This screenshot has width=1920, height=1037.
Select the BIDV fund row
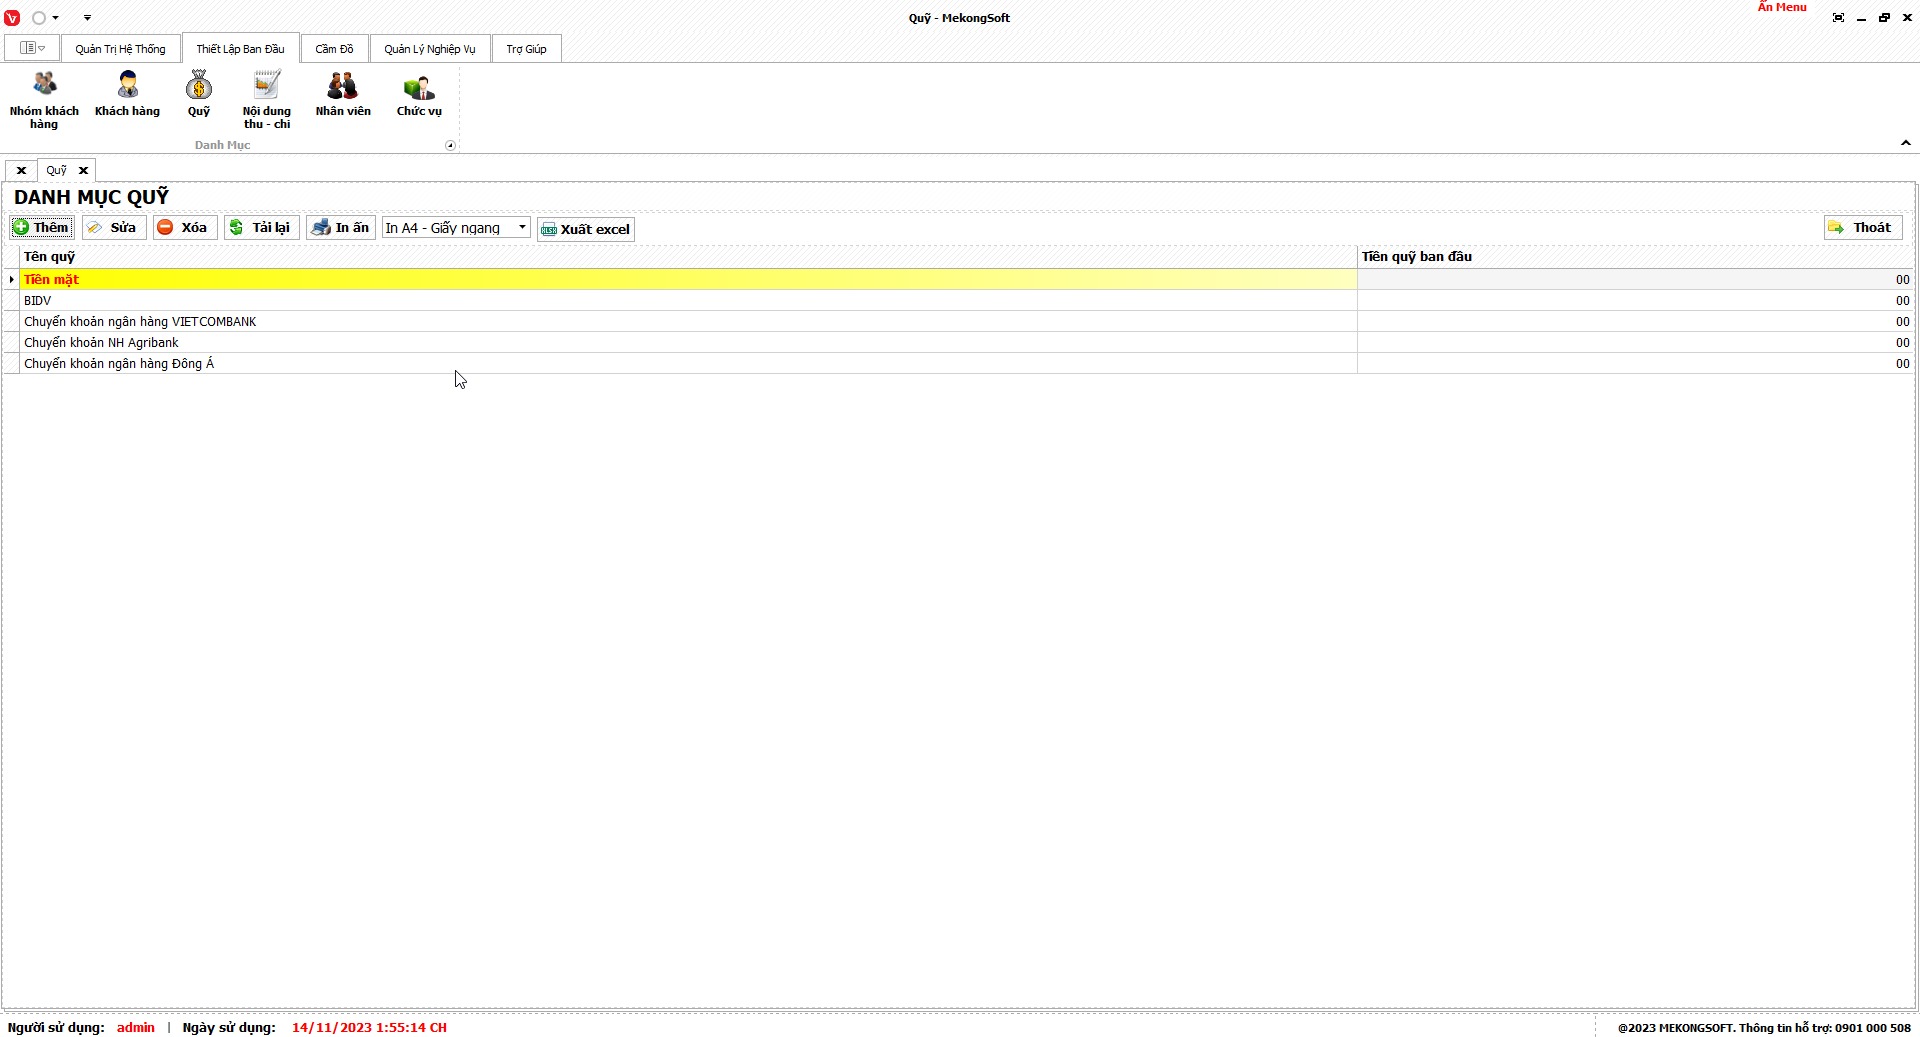(x=688, y=301)
